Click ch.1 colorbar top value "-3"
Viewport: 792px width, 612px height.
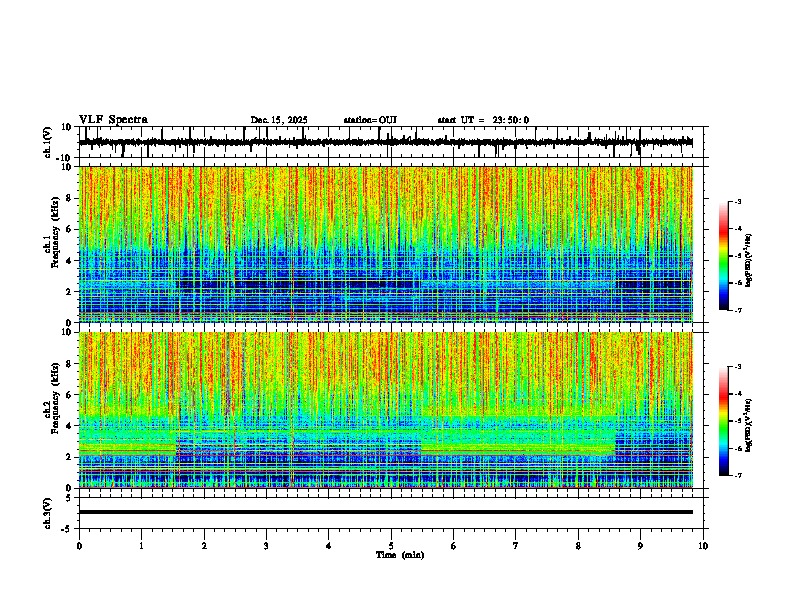(x=737, y=201)
